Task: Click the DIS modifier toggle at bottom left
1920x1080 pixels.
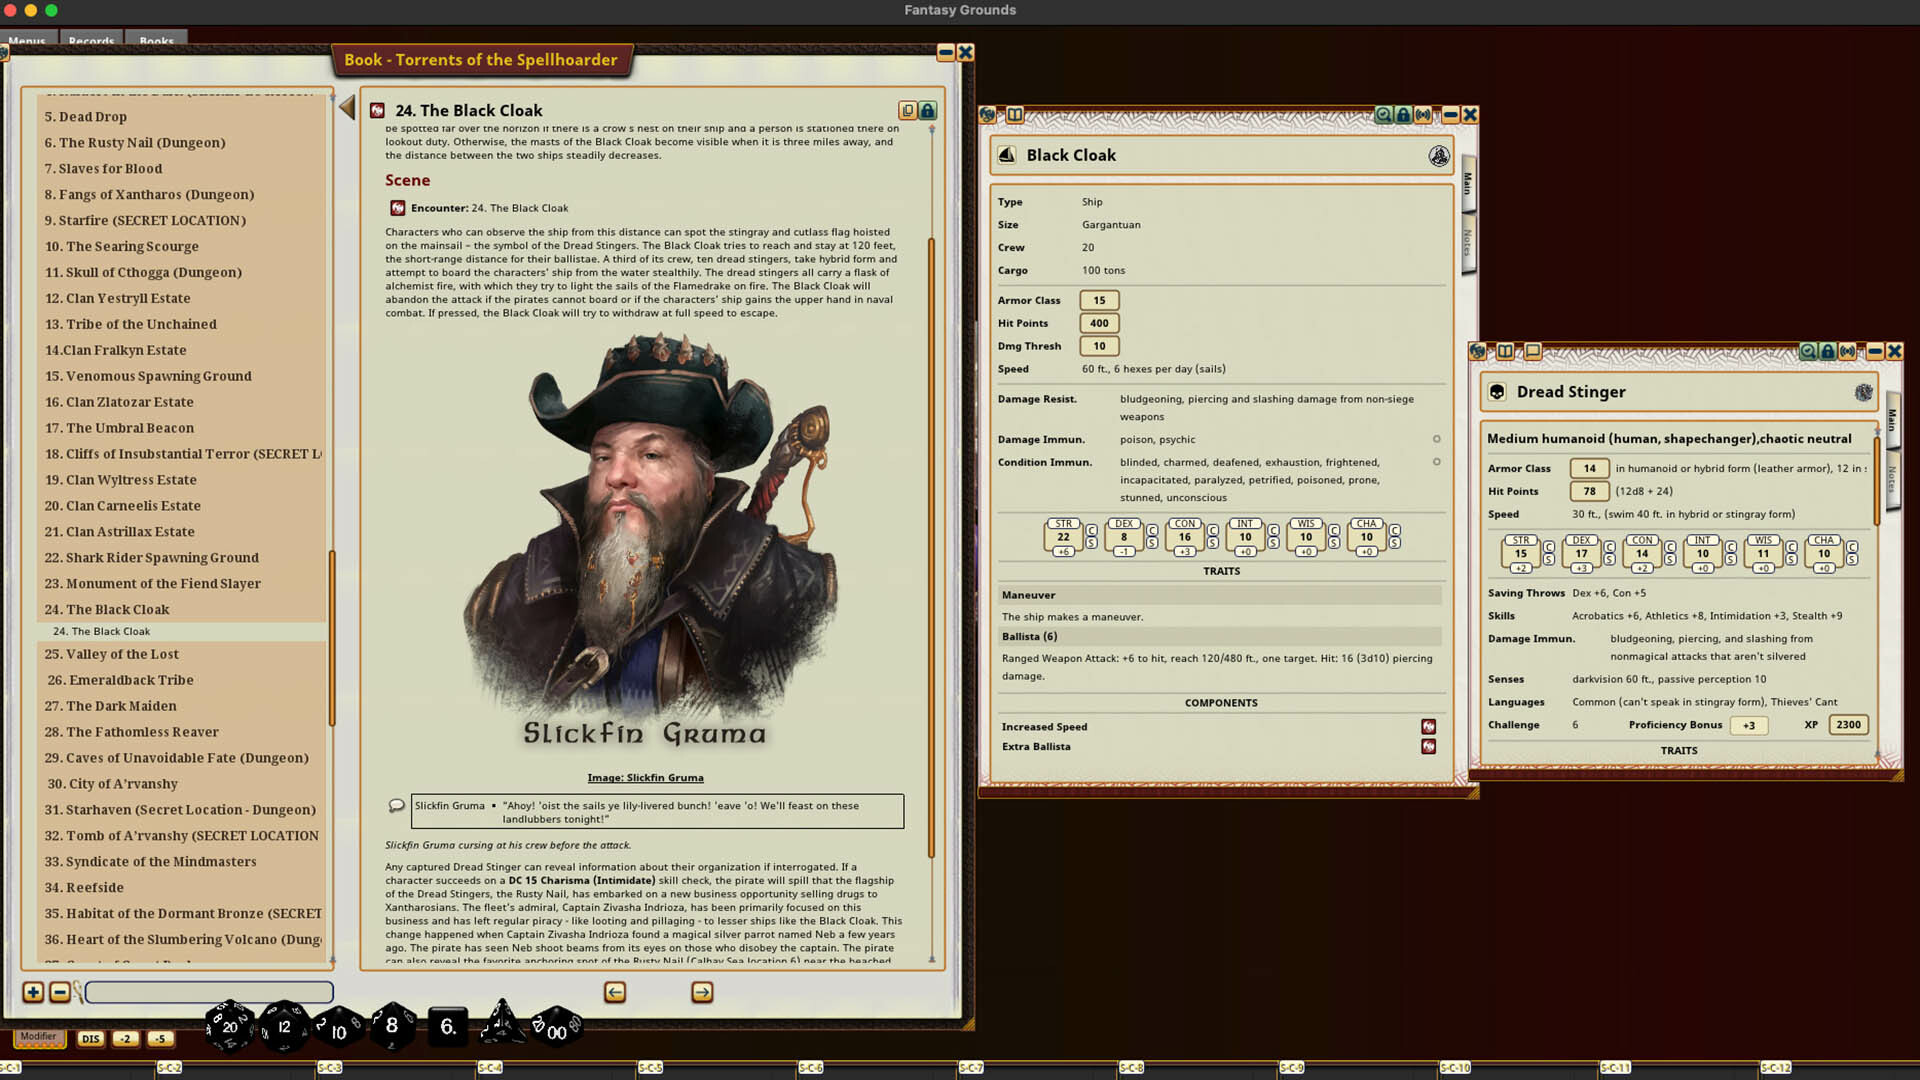Action: click(90, 1038)
